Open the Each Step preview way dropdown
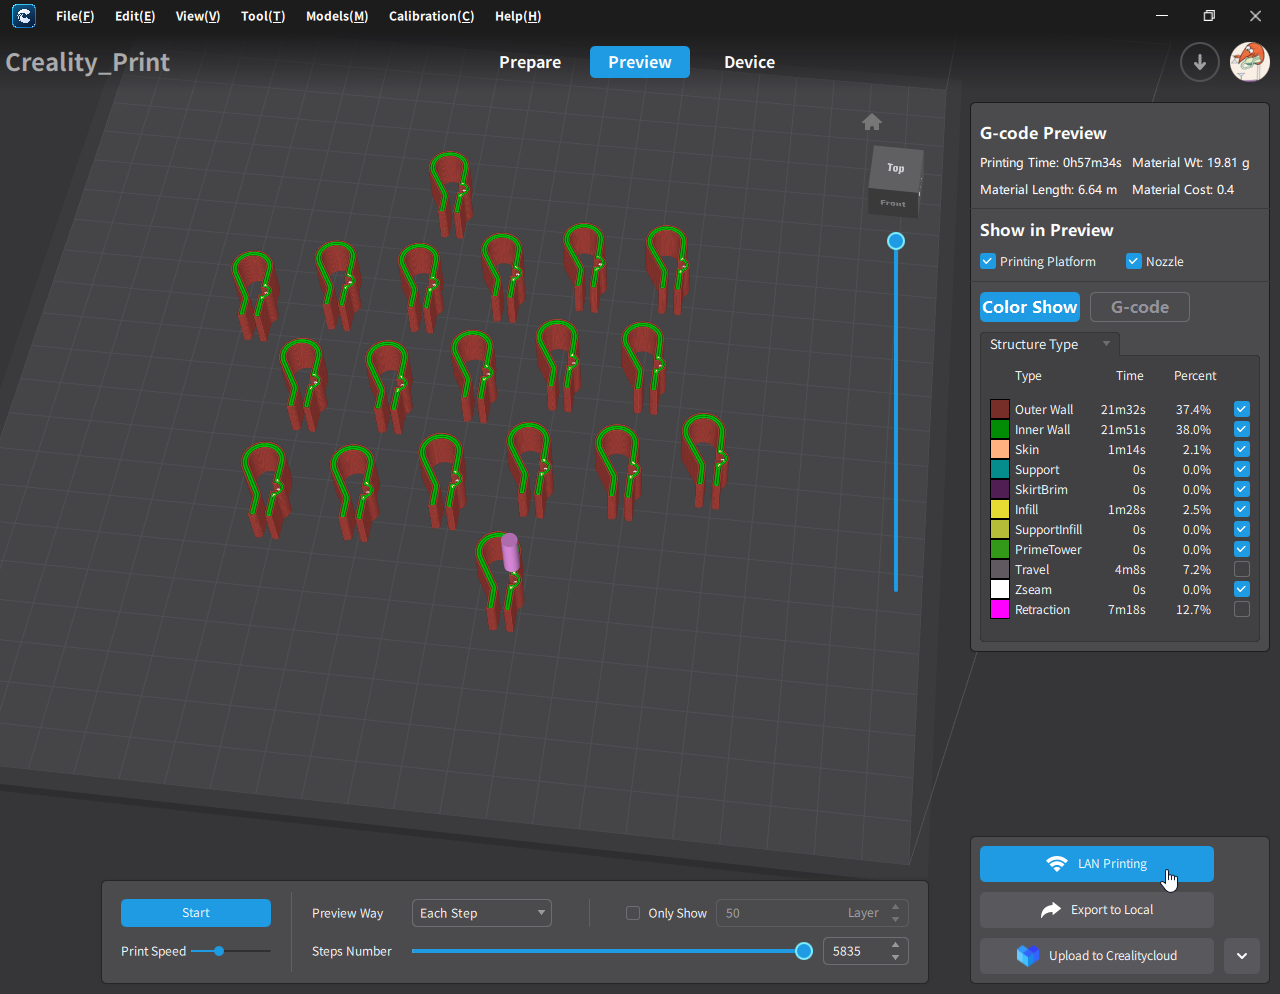The height and width of the screenshot is (994, 1280). click(482, 913)
